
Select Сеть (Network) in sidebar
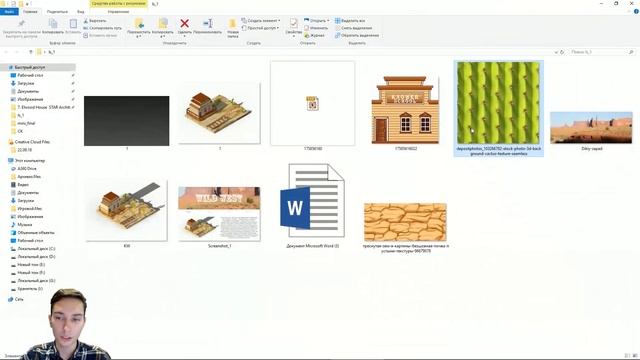coord(19,299)
